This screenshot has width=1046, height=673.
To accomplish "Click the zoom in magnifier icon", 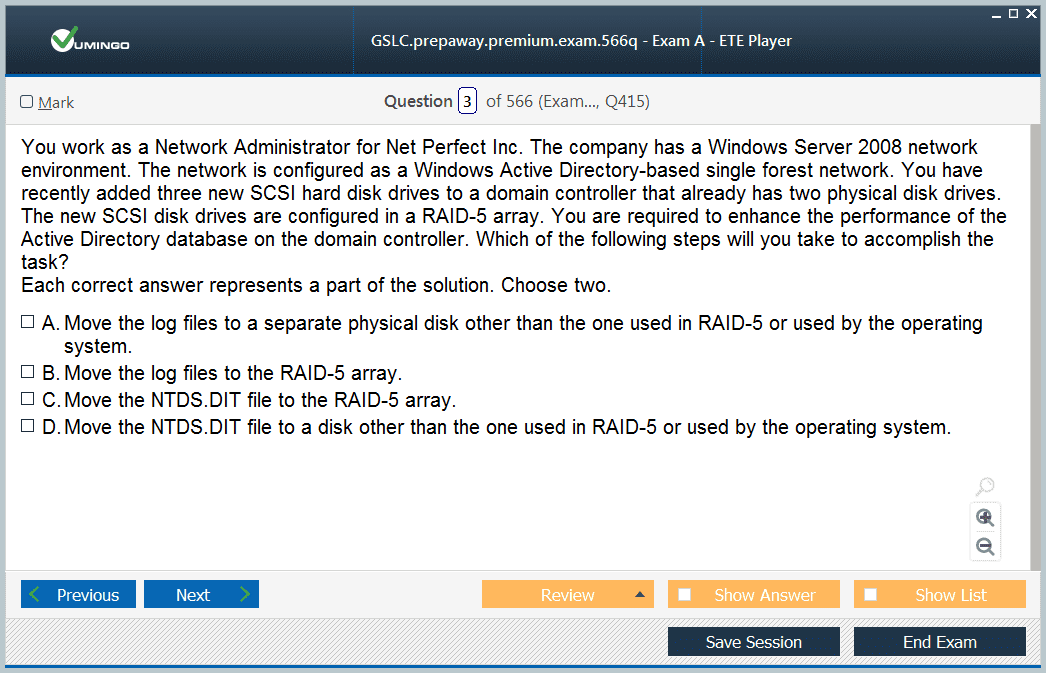I will pyautogui.click(x=985, y=518).
